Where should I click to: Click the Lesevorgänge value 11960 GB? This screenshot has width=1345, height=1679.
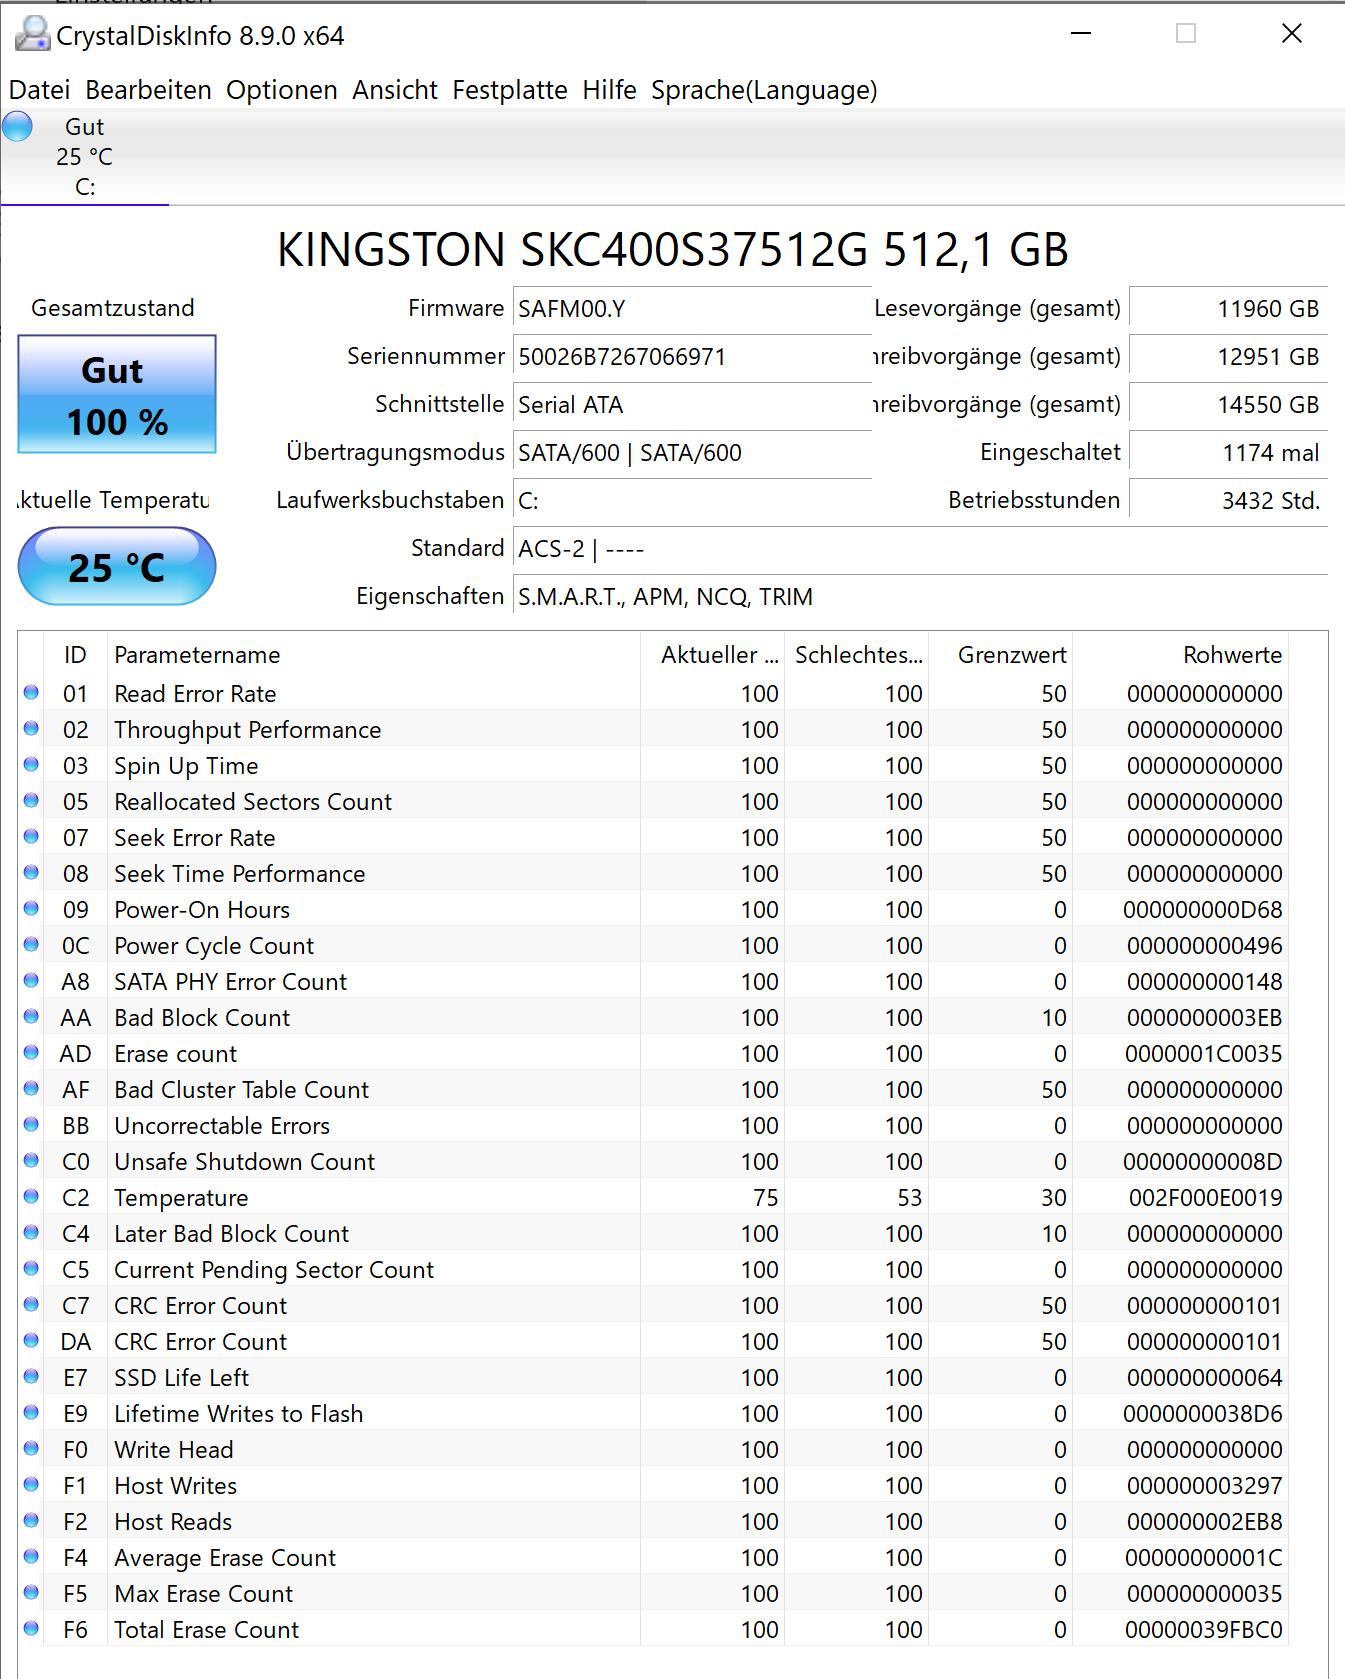pyautogui.click(x=1228, y=309)
